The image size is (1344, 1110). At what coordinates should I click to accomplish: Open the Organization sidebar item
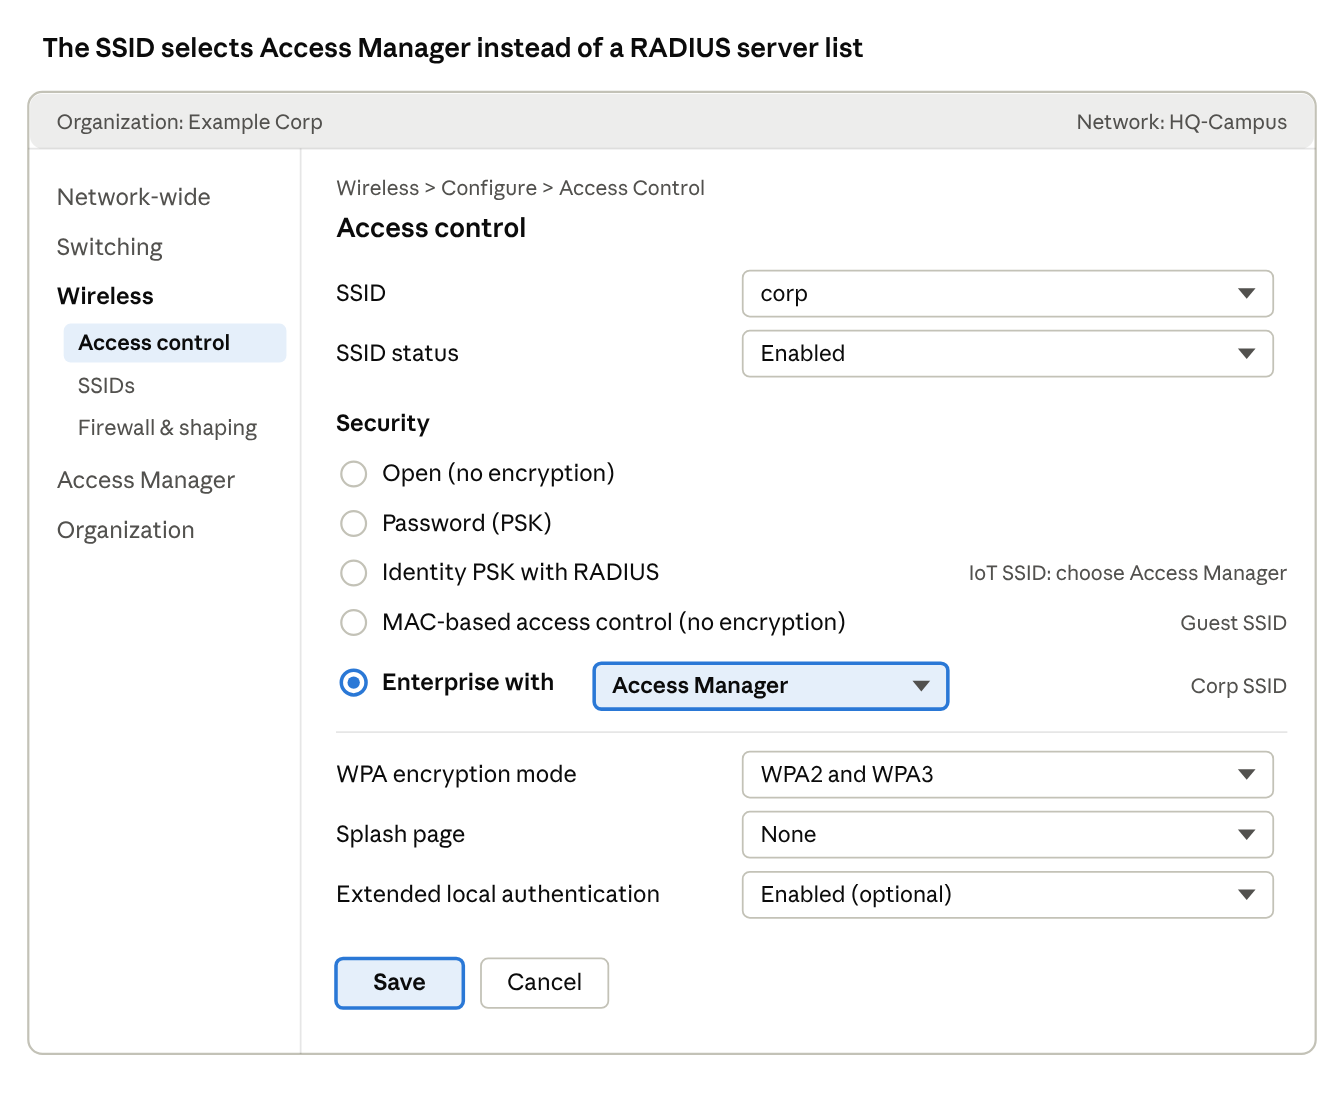click(x=126, y=530)
